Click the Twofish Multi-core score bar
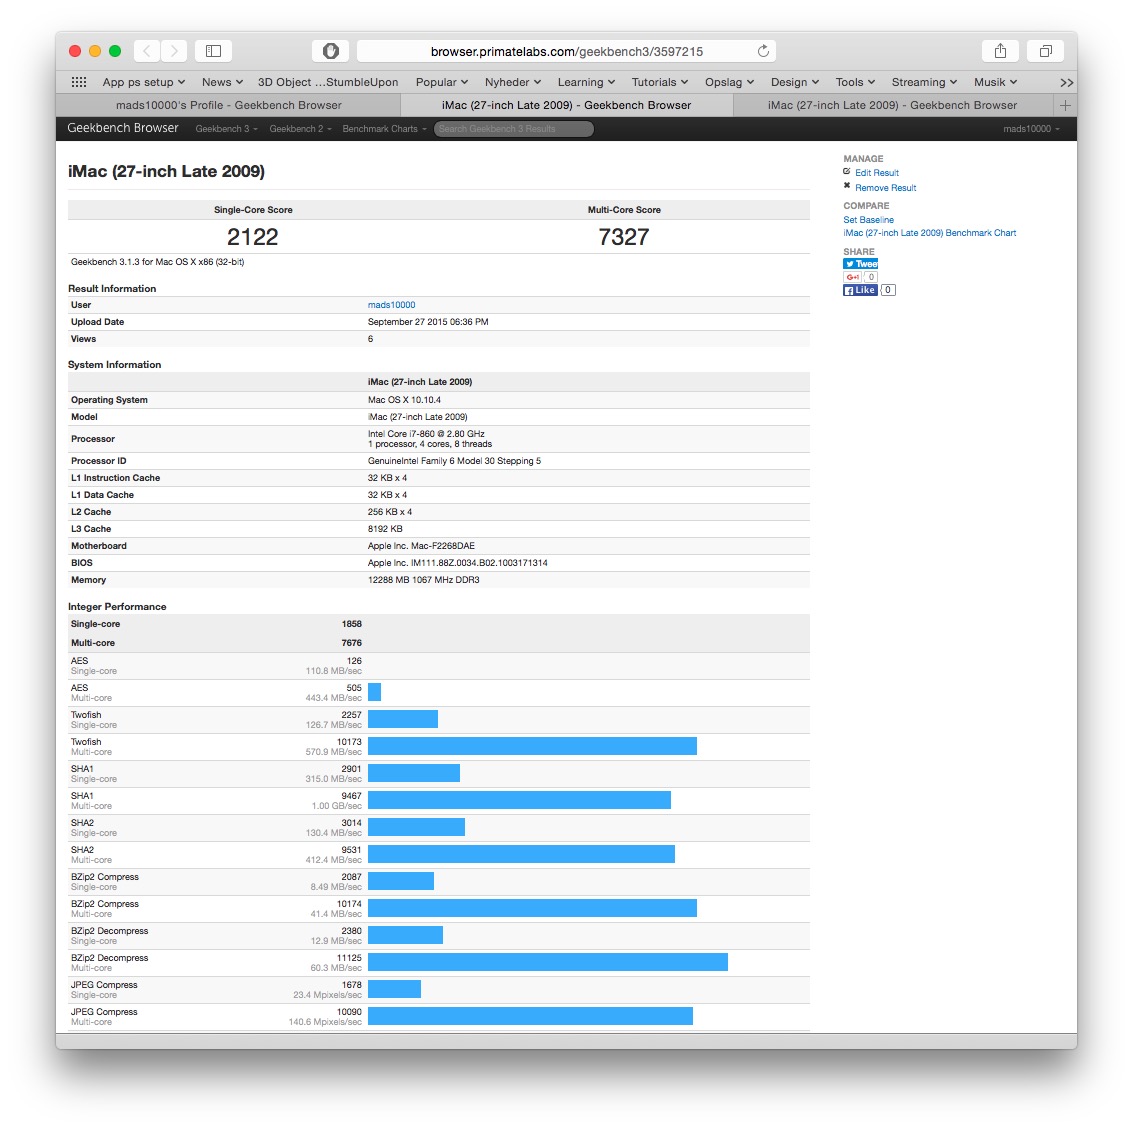 click(533, 746)
